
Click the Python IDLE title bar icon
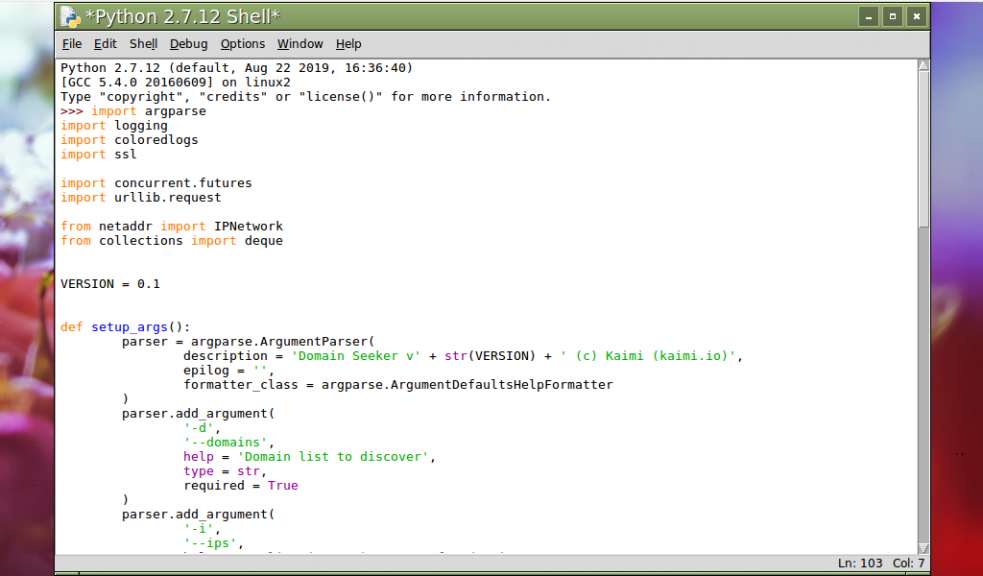[x=70, y=17]
